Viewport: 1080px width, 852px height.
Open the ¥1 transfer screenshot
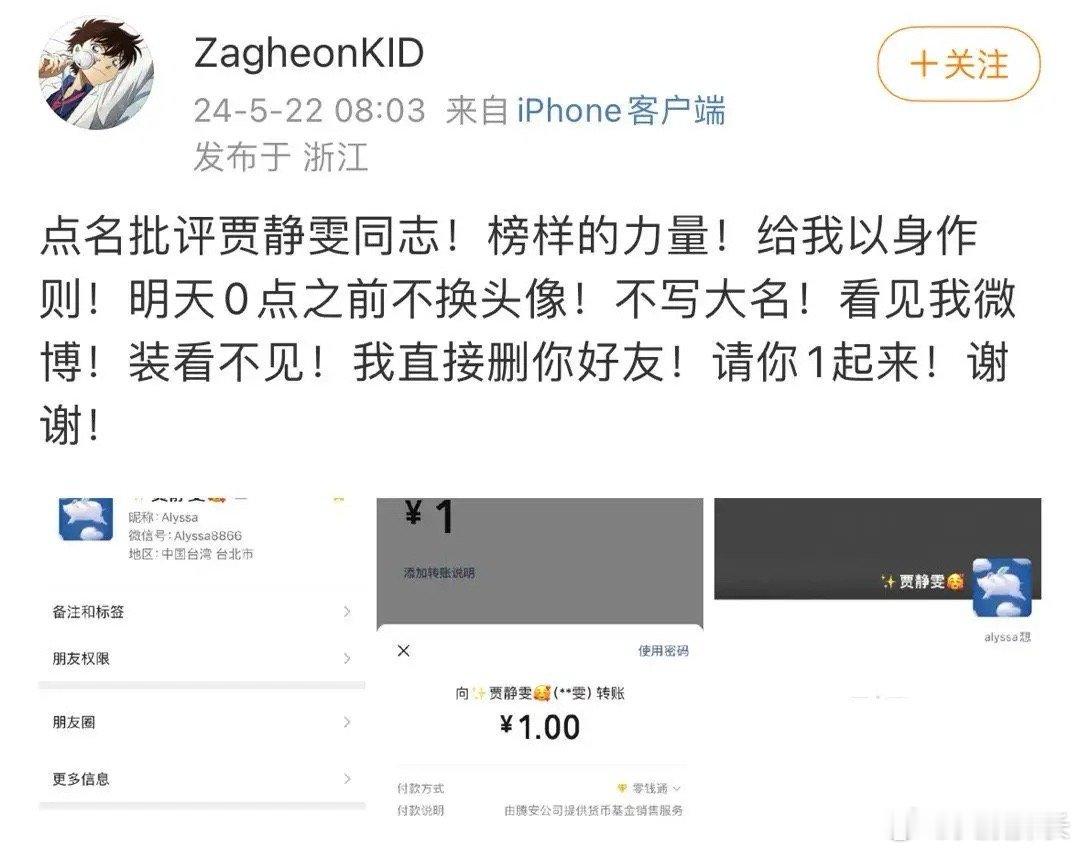point(540,659)
